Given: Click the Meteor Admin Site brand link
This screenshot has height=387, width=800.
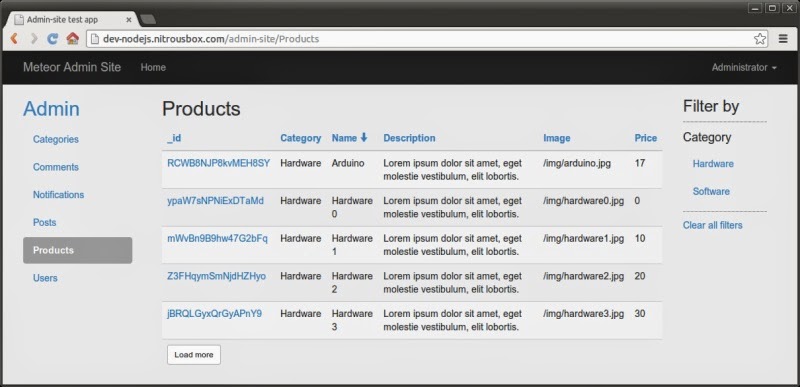Looking at the screenshot, I should point(72,67).
